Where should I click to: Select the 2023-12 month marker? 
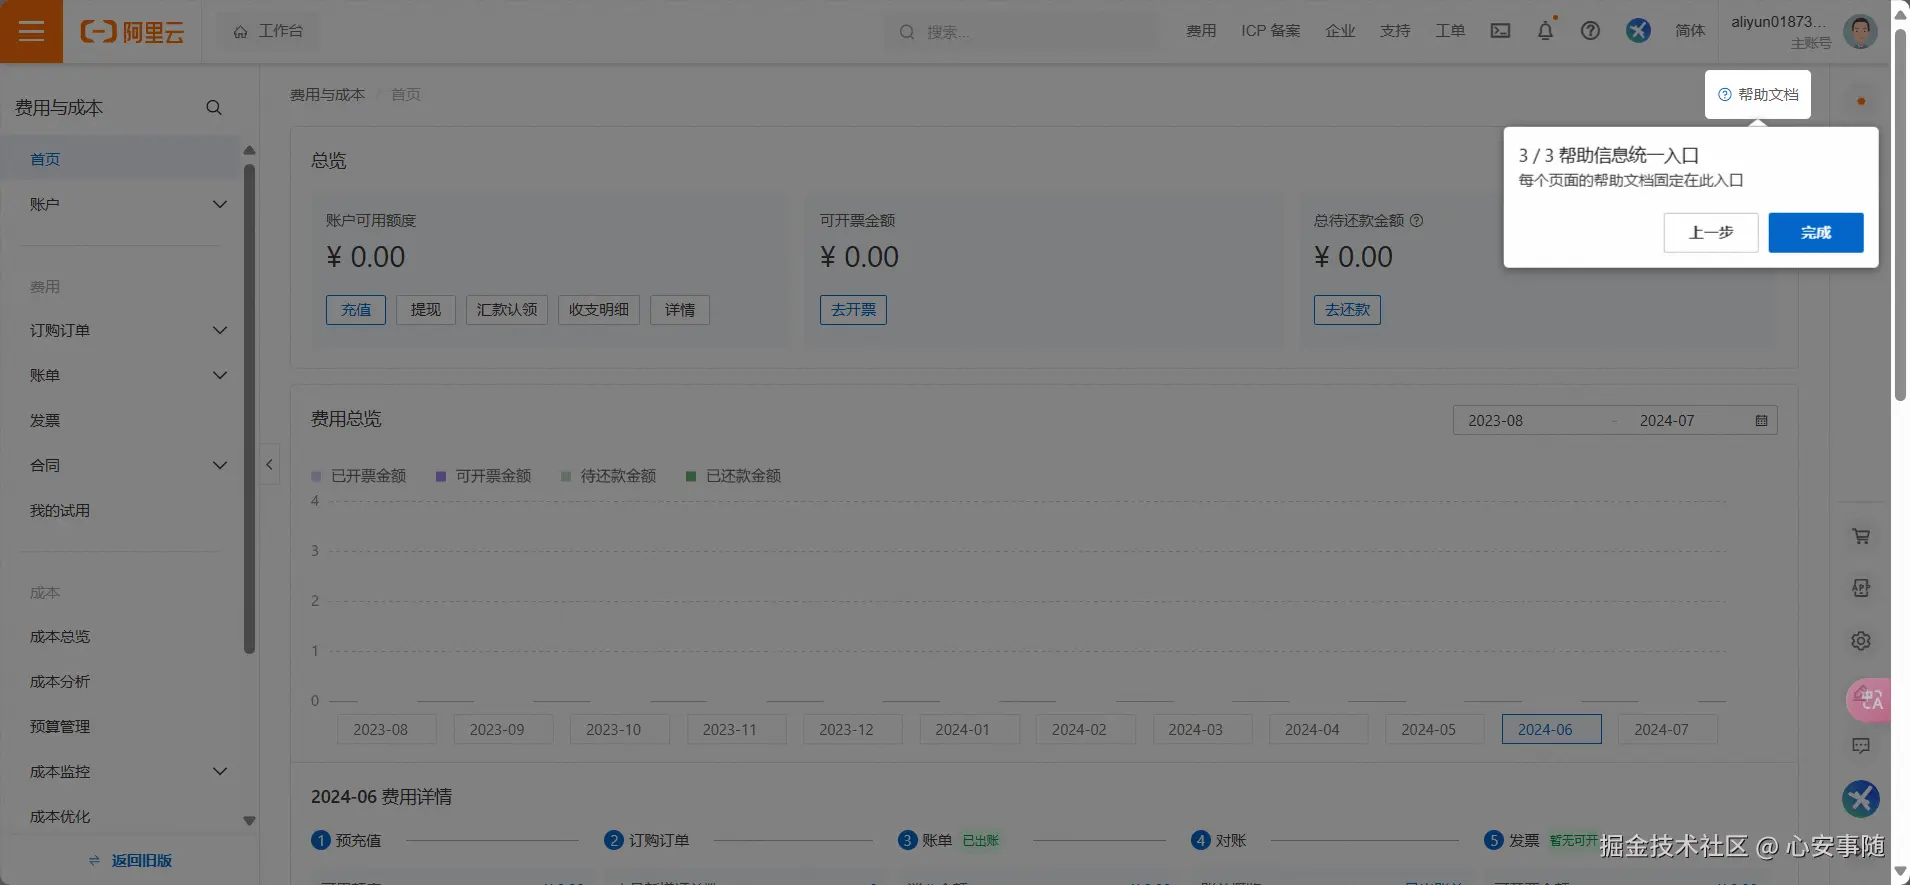[x=852, y=729]
